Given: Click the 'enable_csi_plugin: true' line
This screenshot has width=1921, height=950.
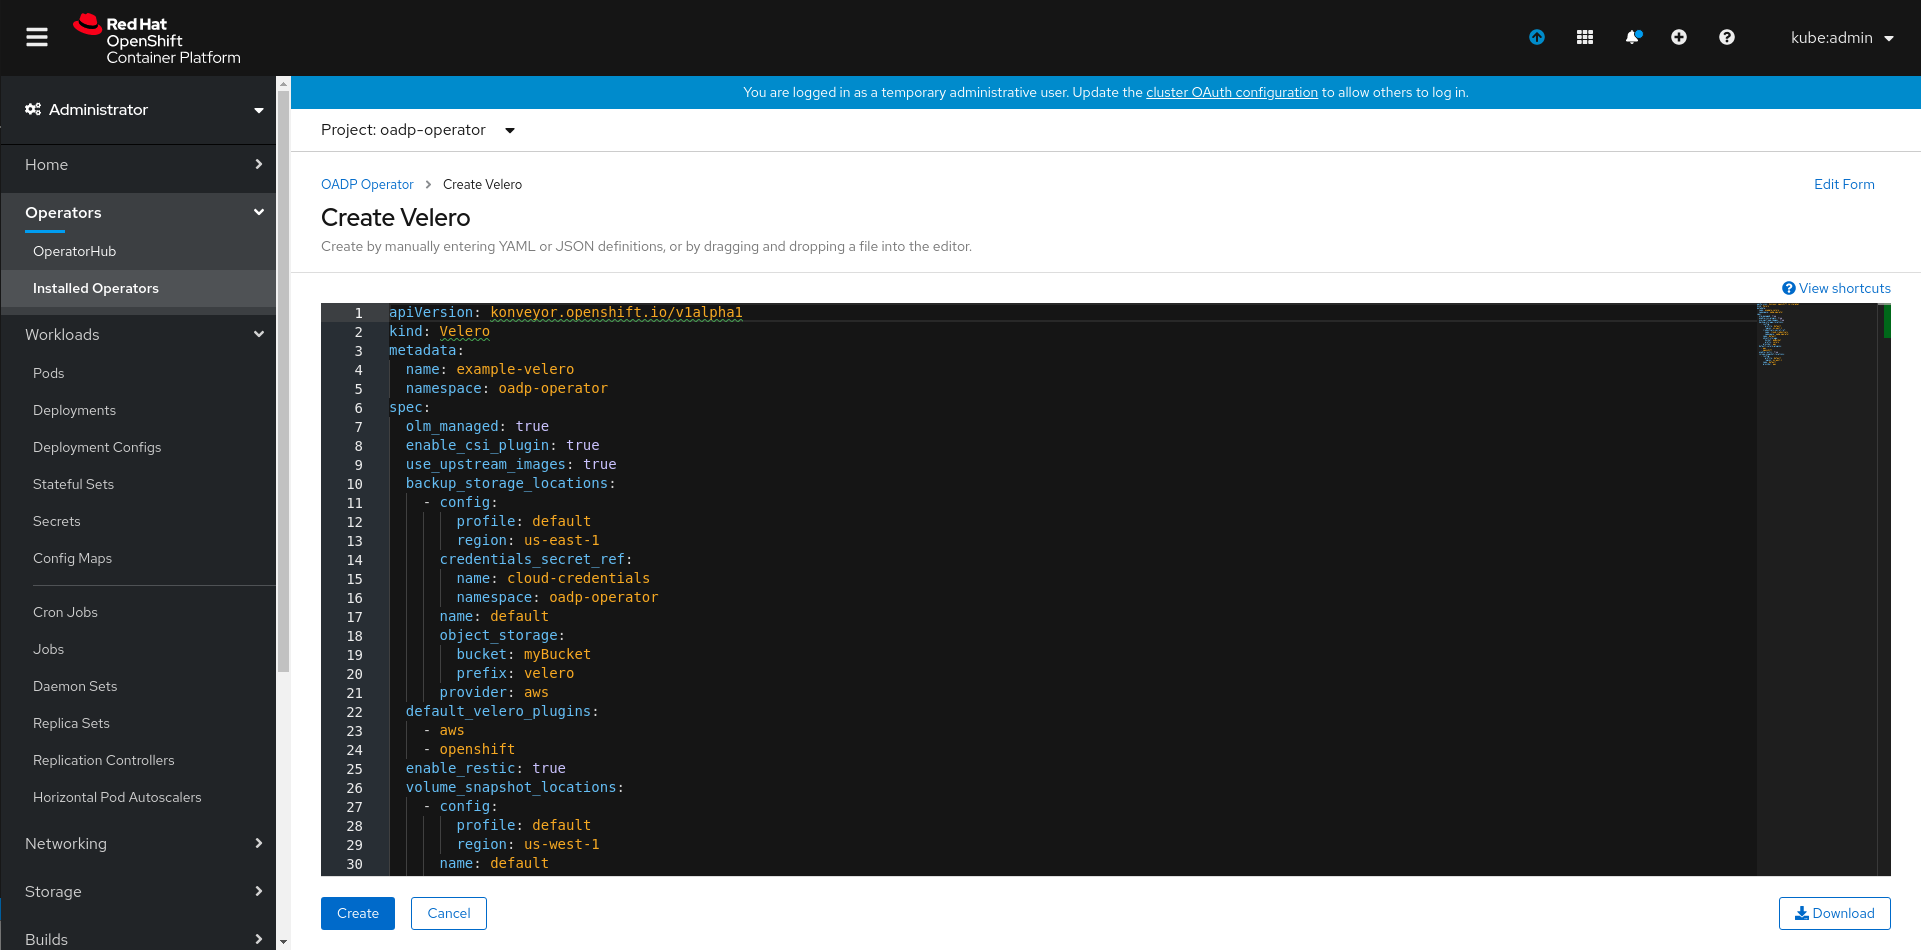Looking at the screenshot, I should point(503,446).
